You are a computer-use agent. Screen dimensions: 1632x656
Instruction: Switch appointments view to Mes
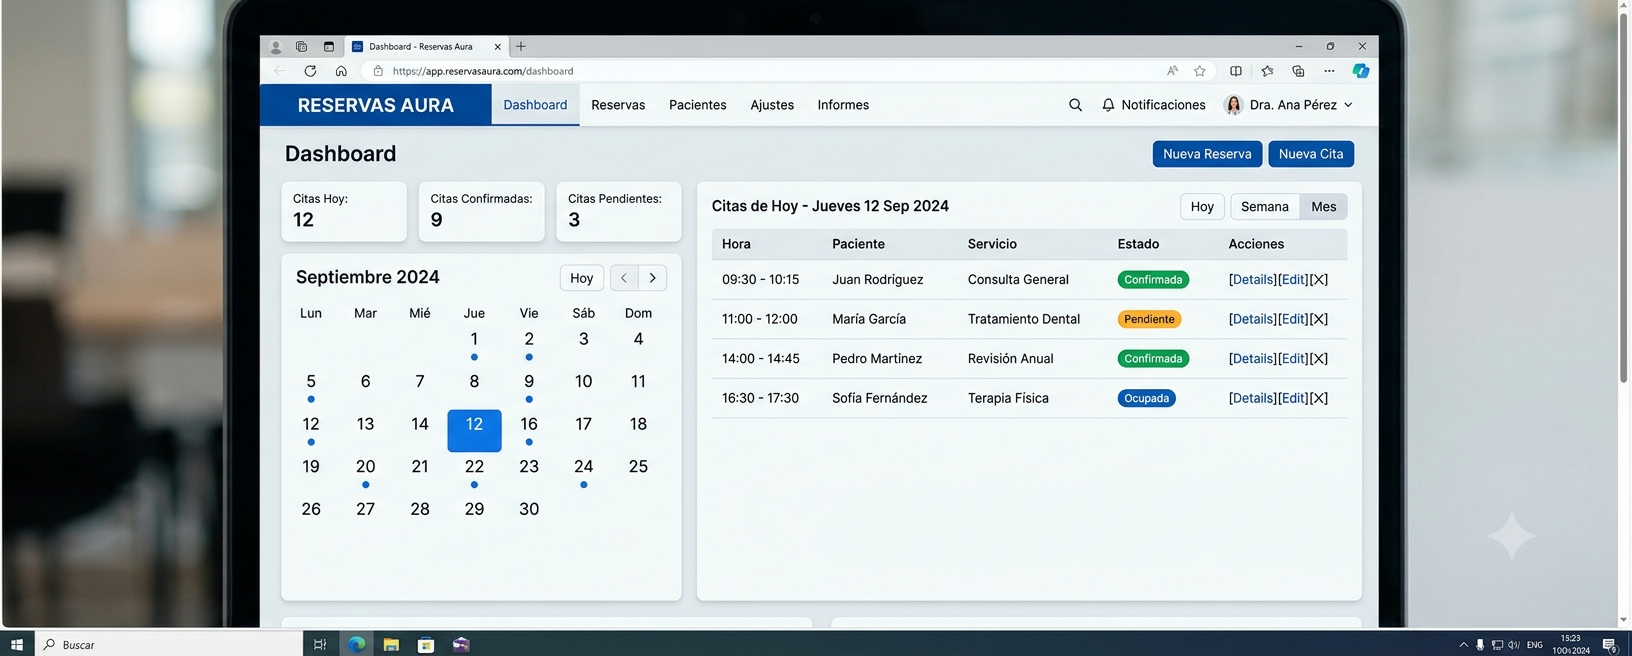[x=1324, y=207]
